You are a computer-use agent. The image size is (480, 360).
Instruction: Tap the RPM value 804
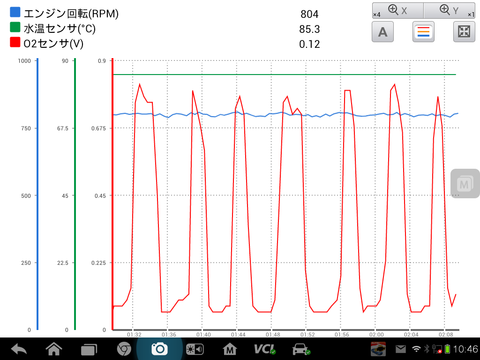click(x=309, y=14)
